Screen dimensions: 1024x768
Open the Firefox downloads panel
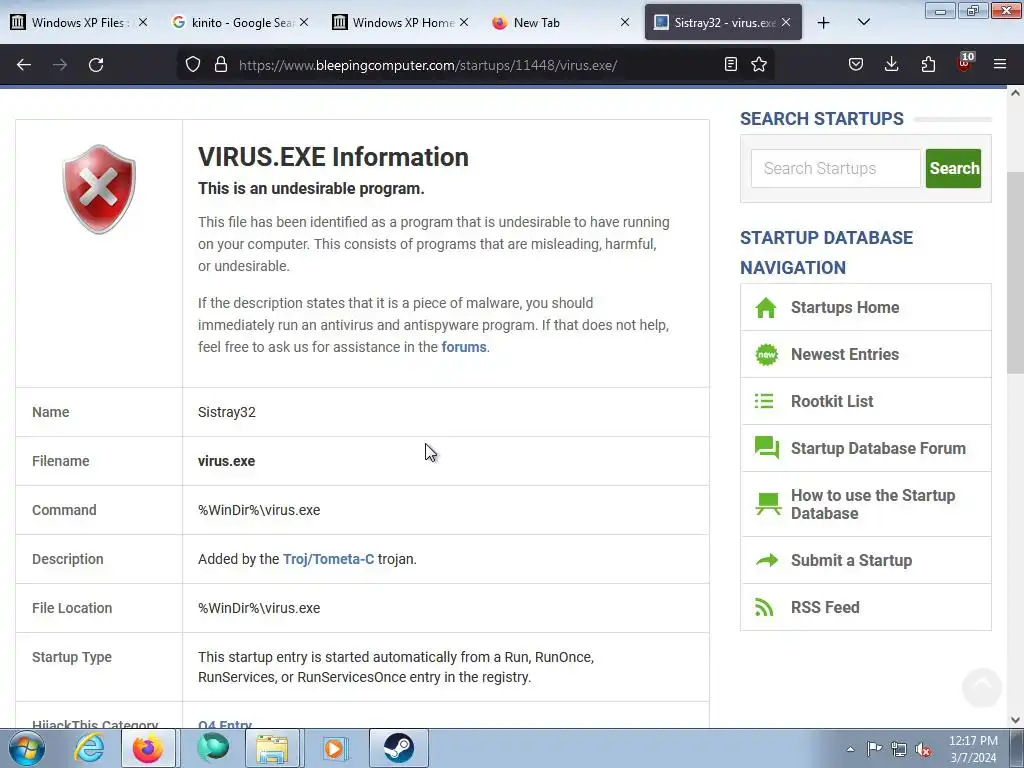click(891, 65)
